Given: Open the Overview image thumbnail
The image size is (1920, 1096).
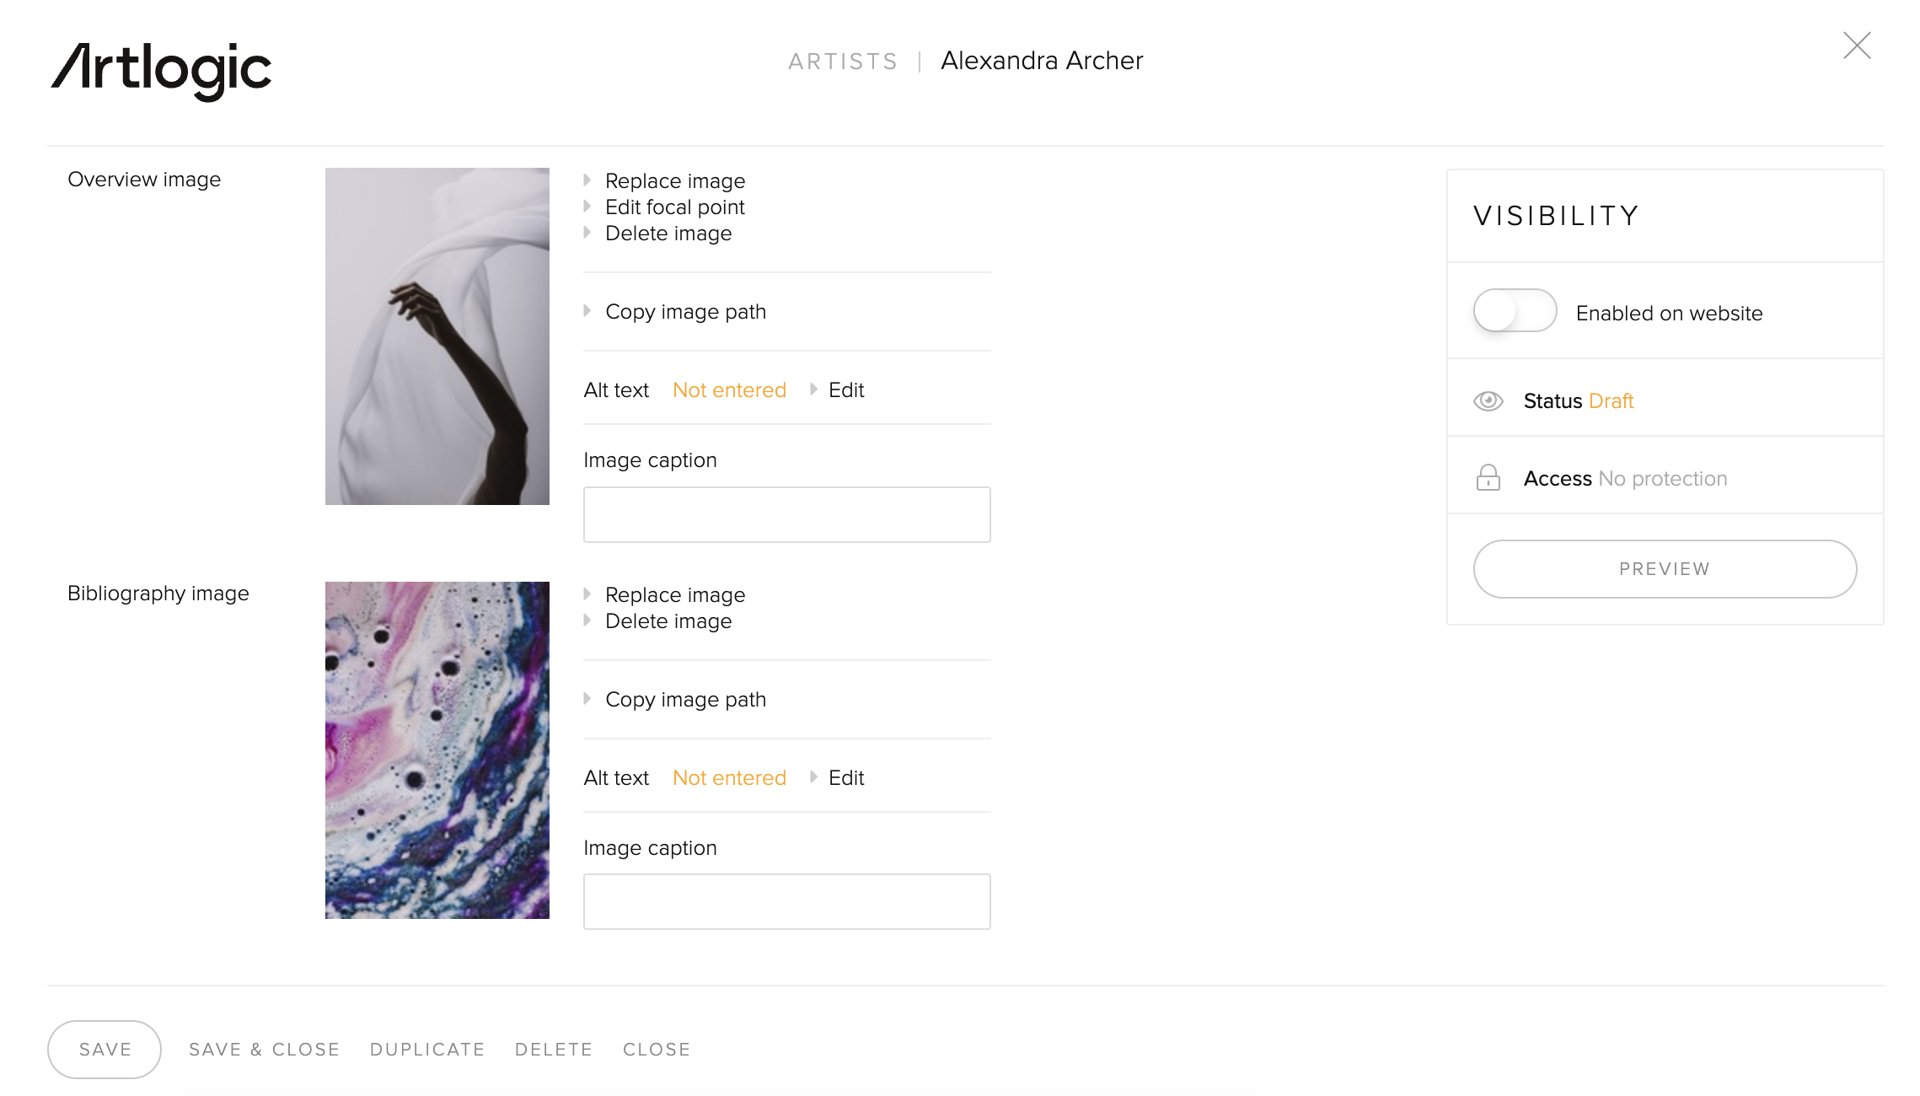Looking at the screenshot, I should (x=437, y=336).
